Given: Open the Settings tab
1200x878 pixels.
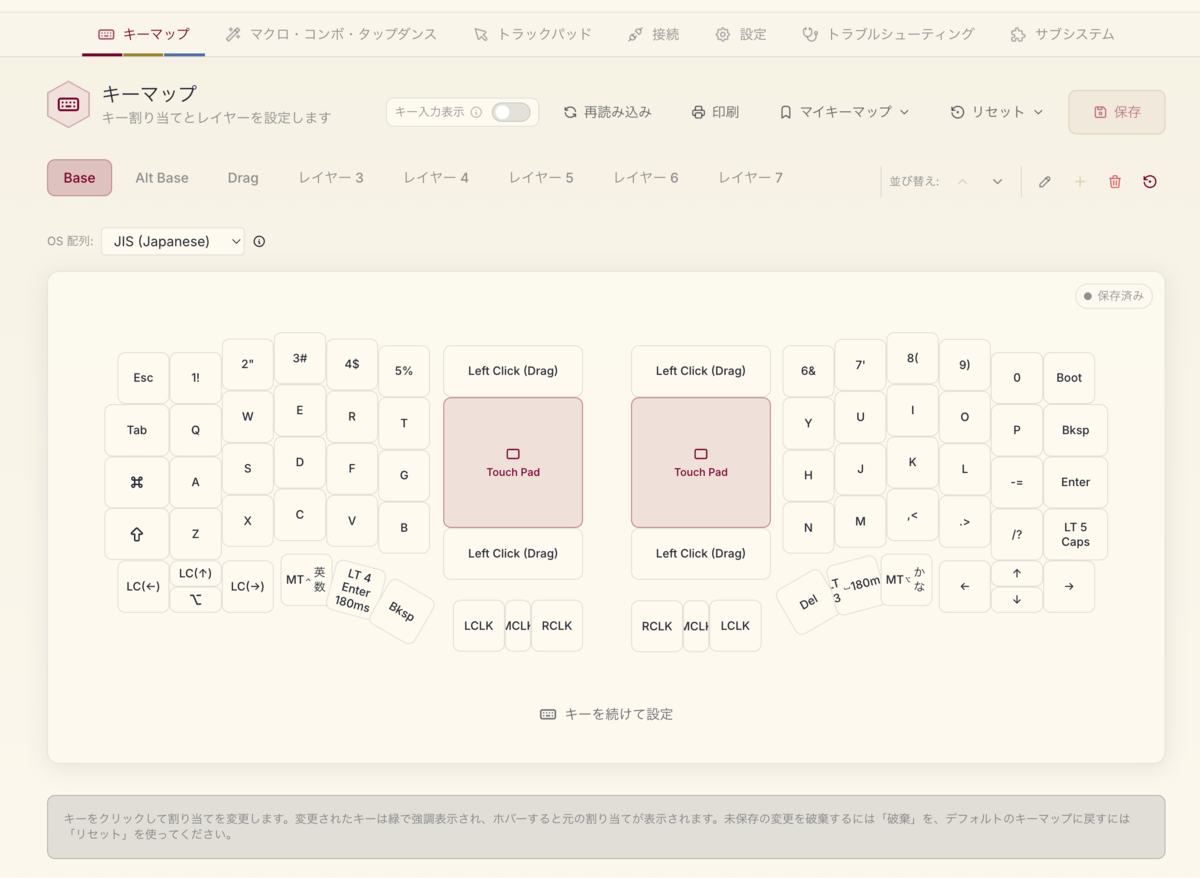Looking at the screenshot, I should click(x=741, y=34).
